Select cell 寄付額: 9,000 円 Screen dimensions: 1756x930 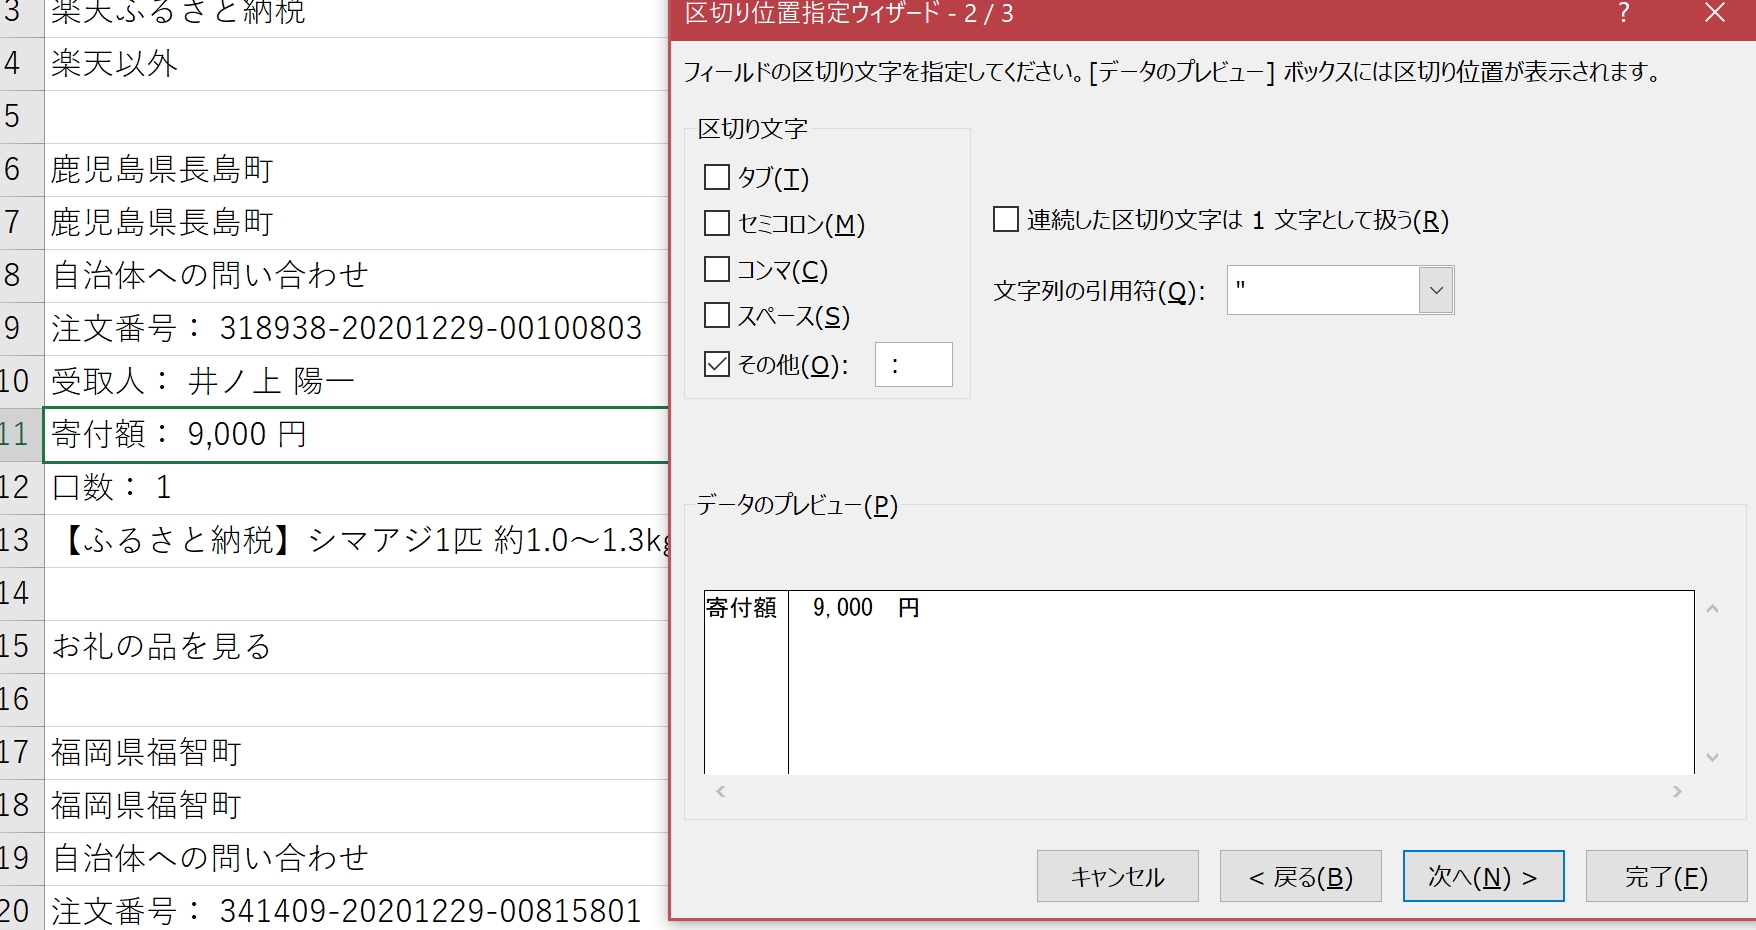tap(356, 435)
